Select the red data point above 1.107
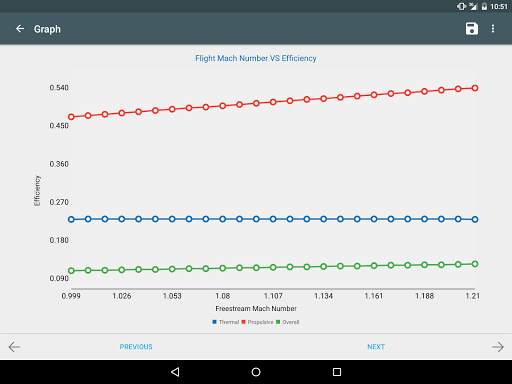The height and width of the screenshot is (384, 512). (273, 102)
